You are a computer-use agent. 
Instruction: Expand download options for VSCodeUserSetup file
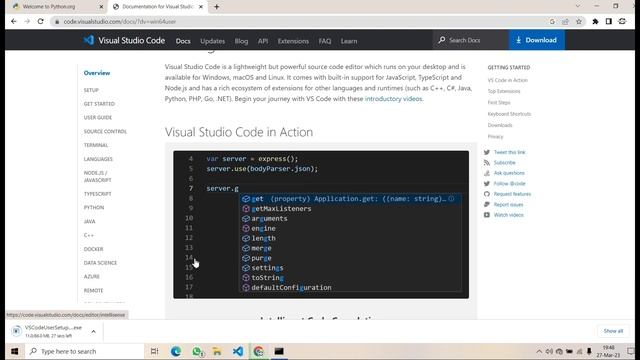(x=93, y=331)
